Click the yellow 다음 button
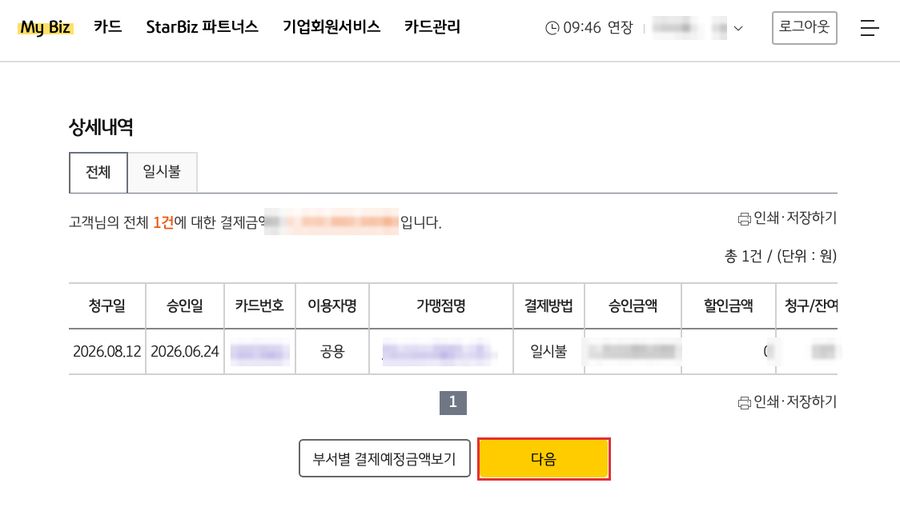Image resolution: width=900 pixels, height=507 pixels. [544, 459]
